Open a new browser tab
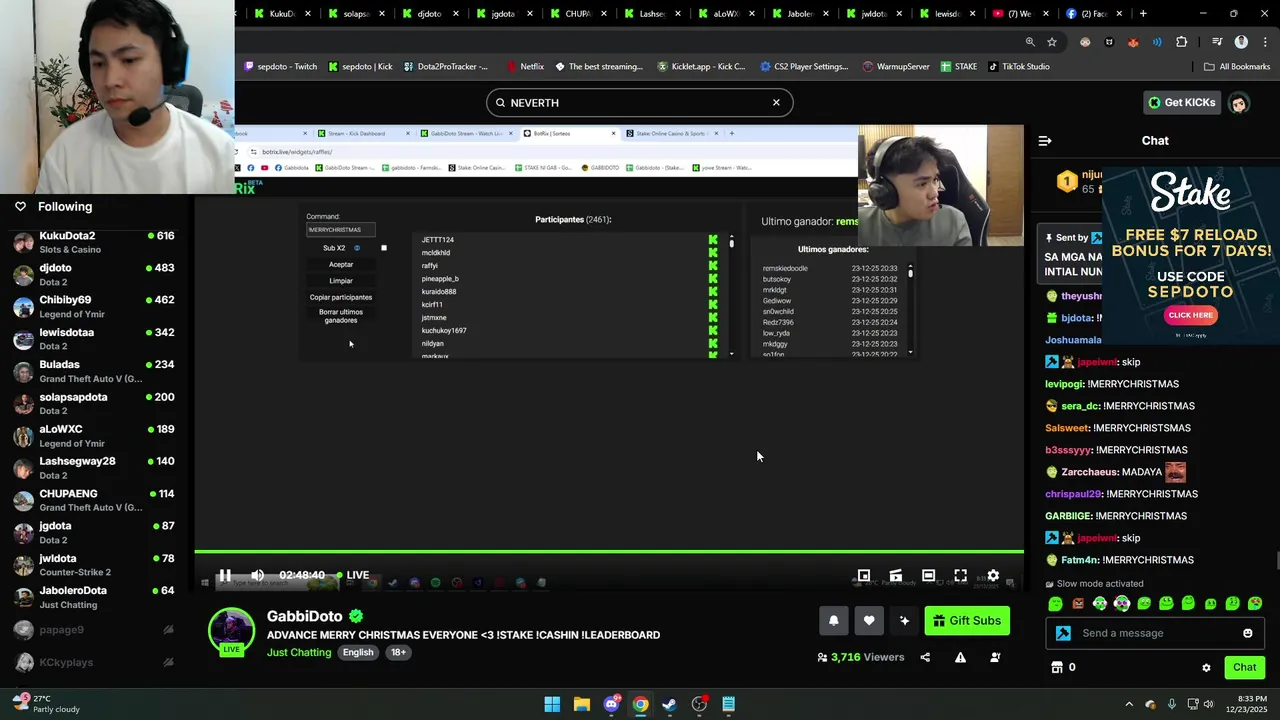 [1143, 14]
